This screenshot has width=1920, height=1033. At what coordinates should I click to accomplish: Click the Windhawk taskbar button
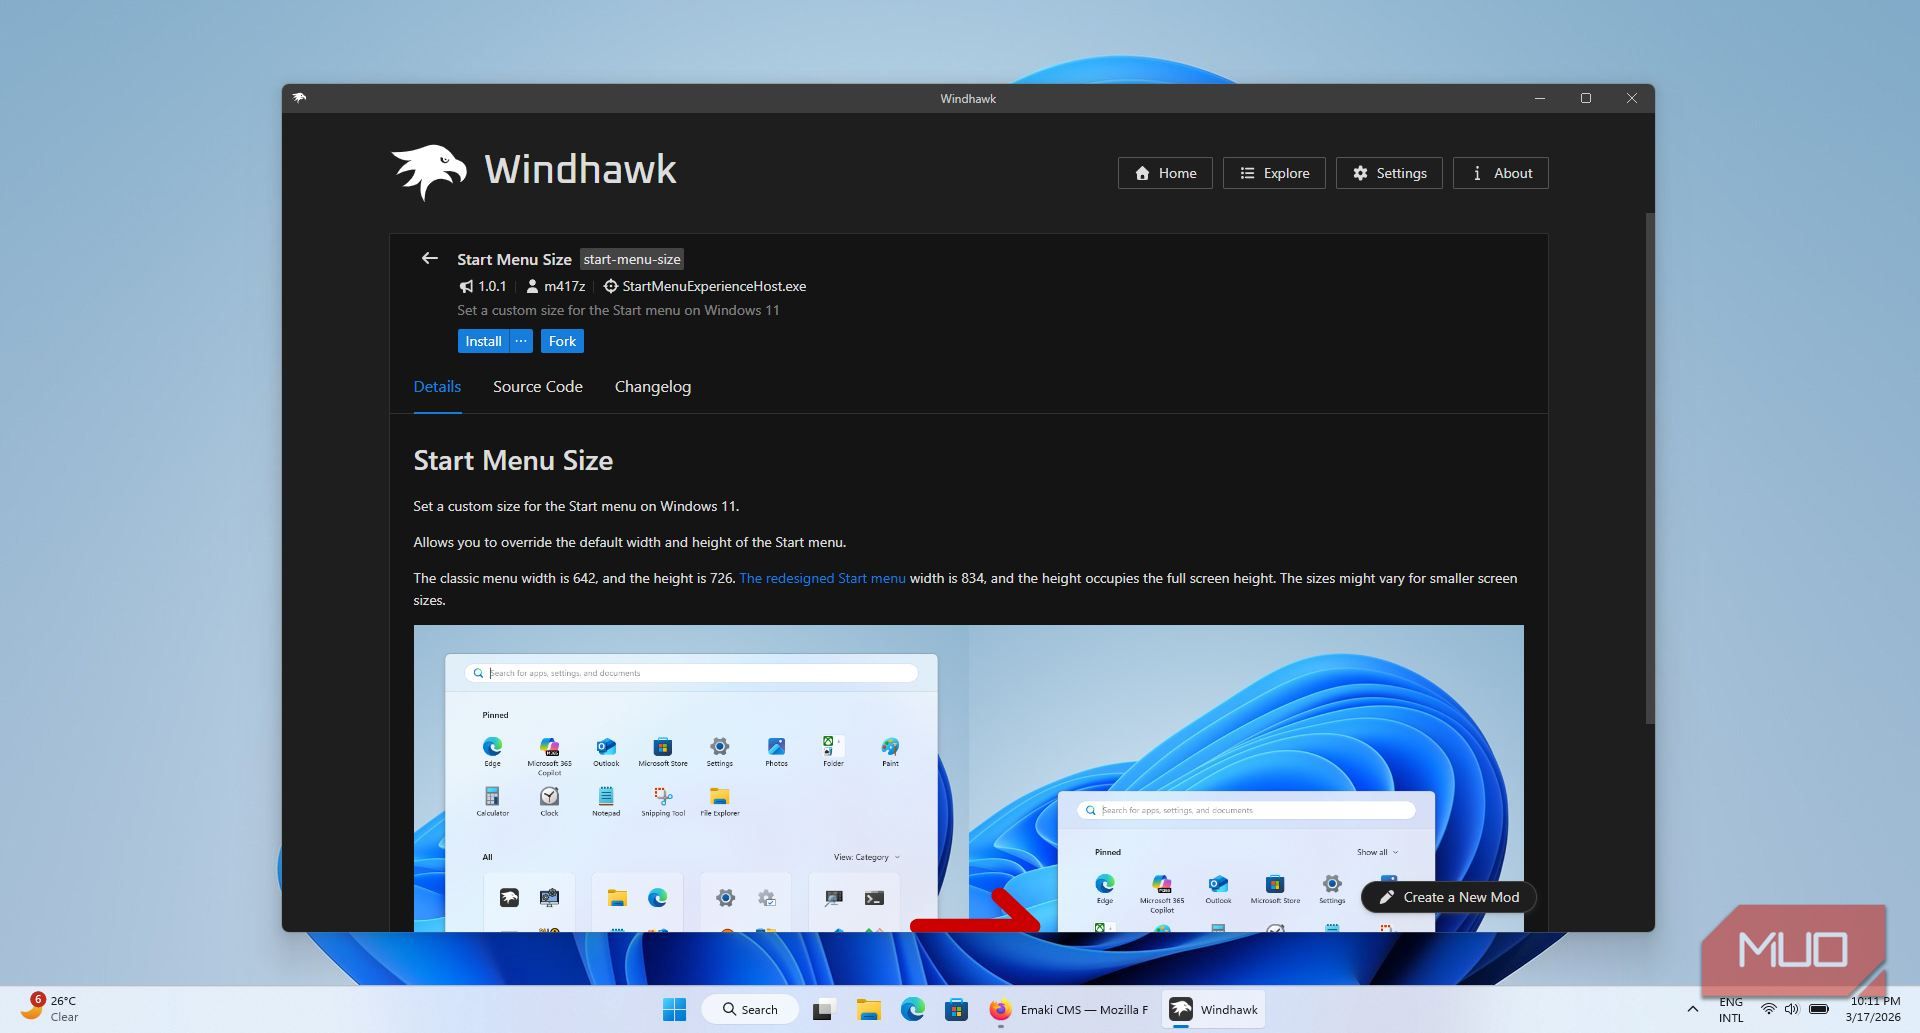(1213, 1009)
